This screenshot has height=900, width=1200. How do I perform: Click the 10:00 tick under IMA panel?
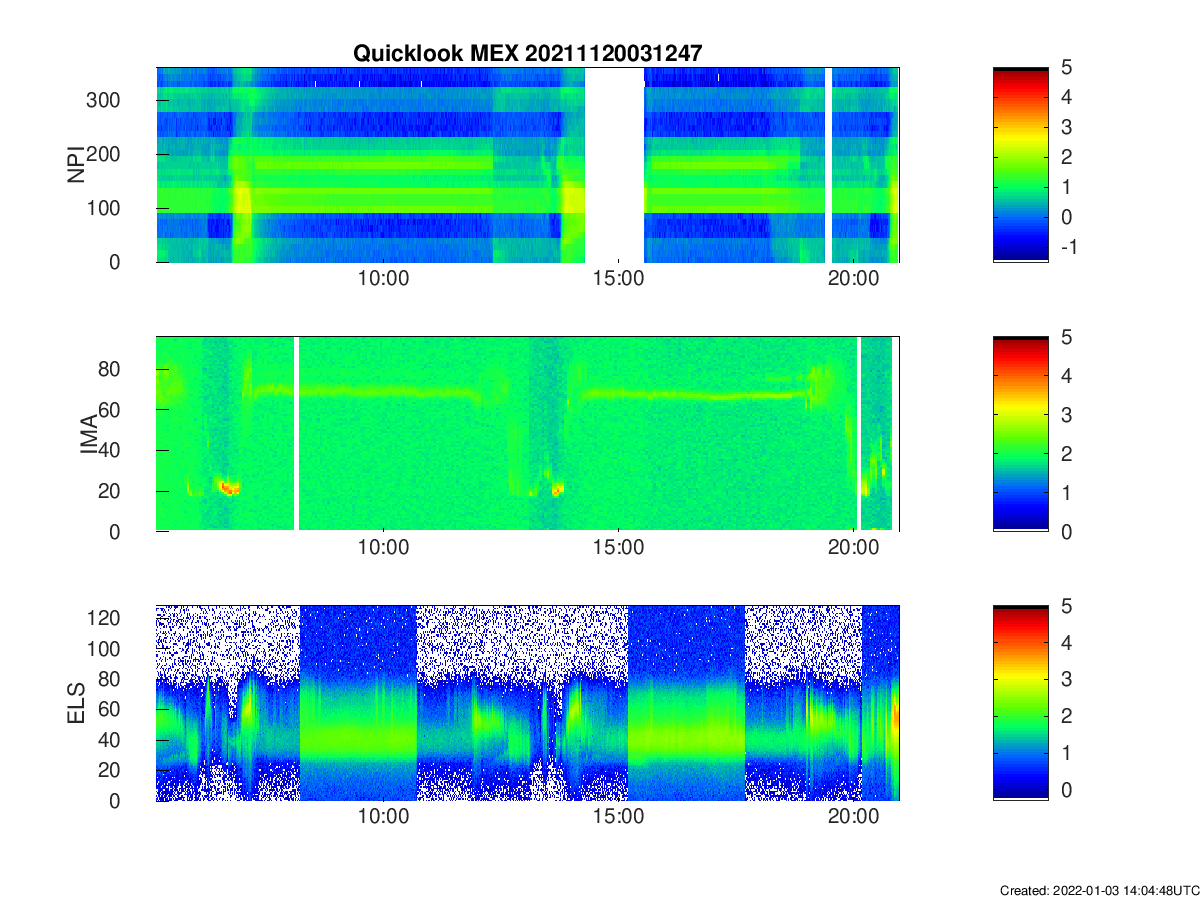click(x=383, y=547)
